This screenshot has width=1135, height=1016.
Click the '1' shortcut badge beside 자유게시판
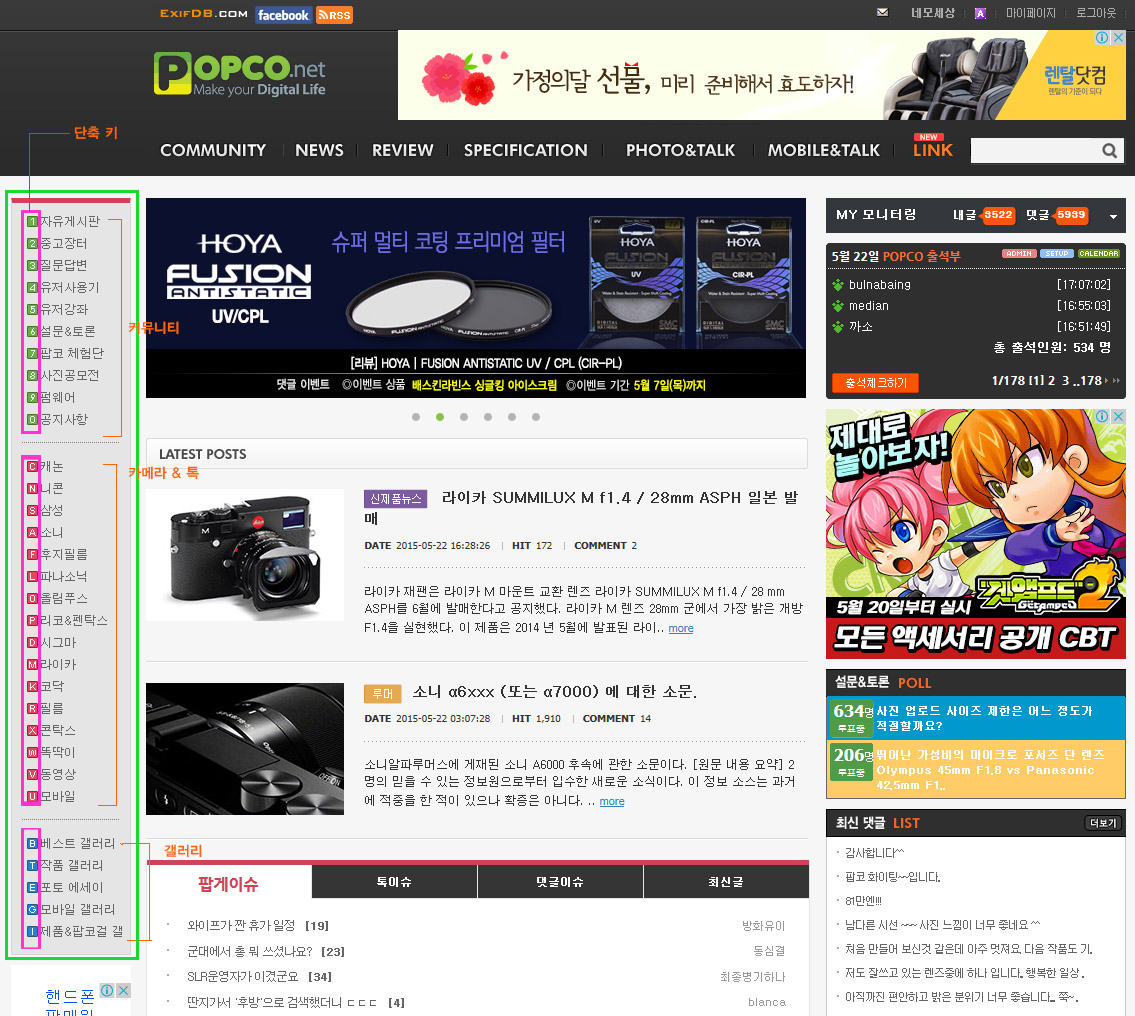point(33,221)
